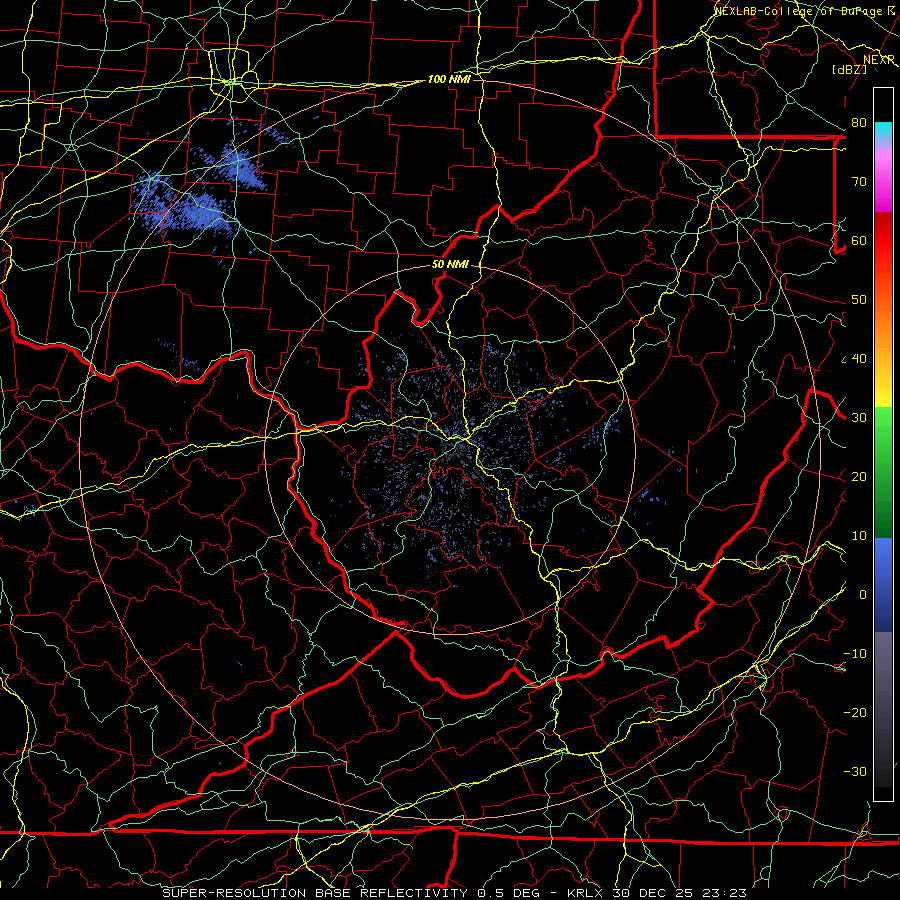900x900 pixels.
Task: Click the 10 value on the dBZ scale
Action: tap(859, 536)
